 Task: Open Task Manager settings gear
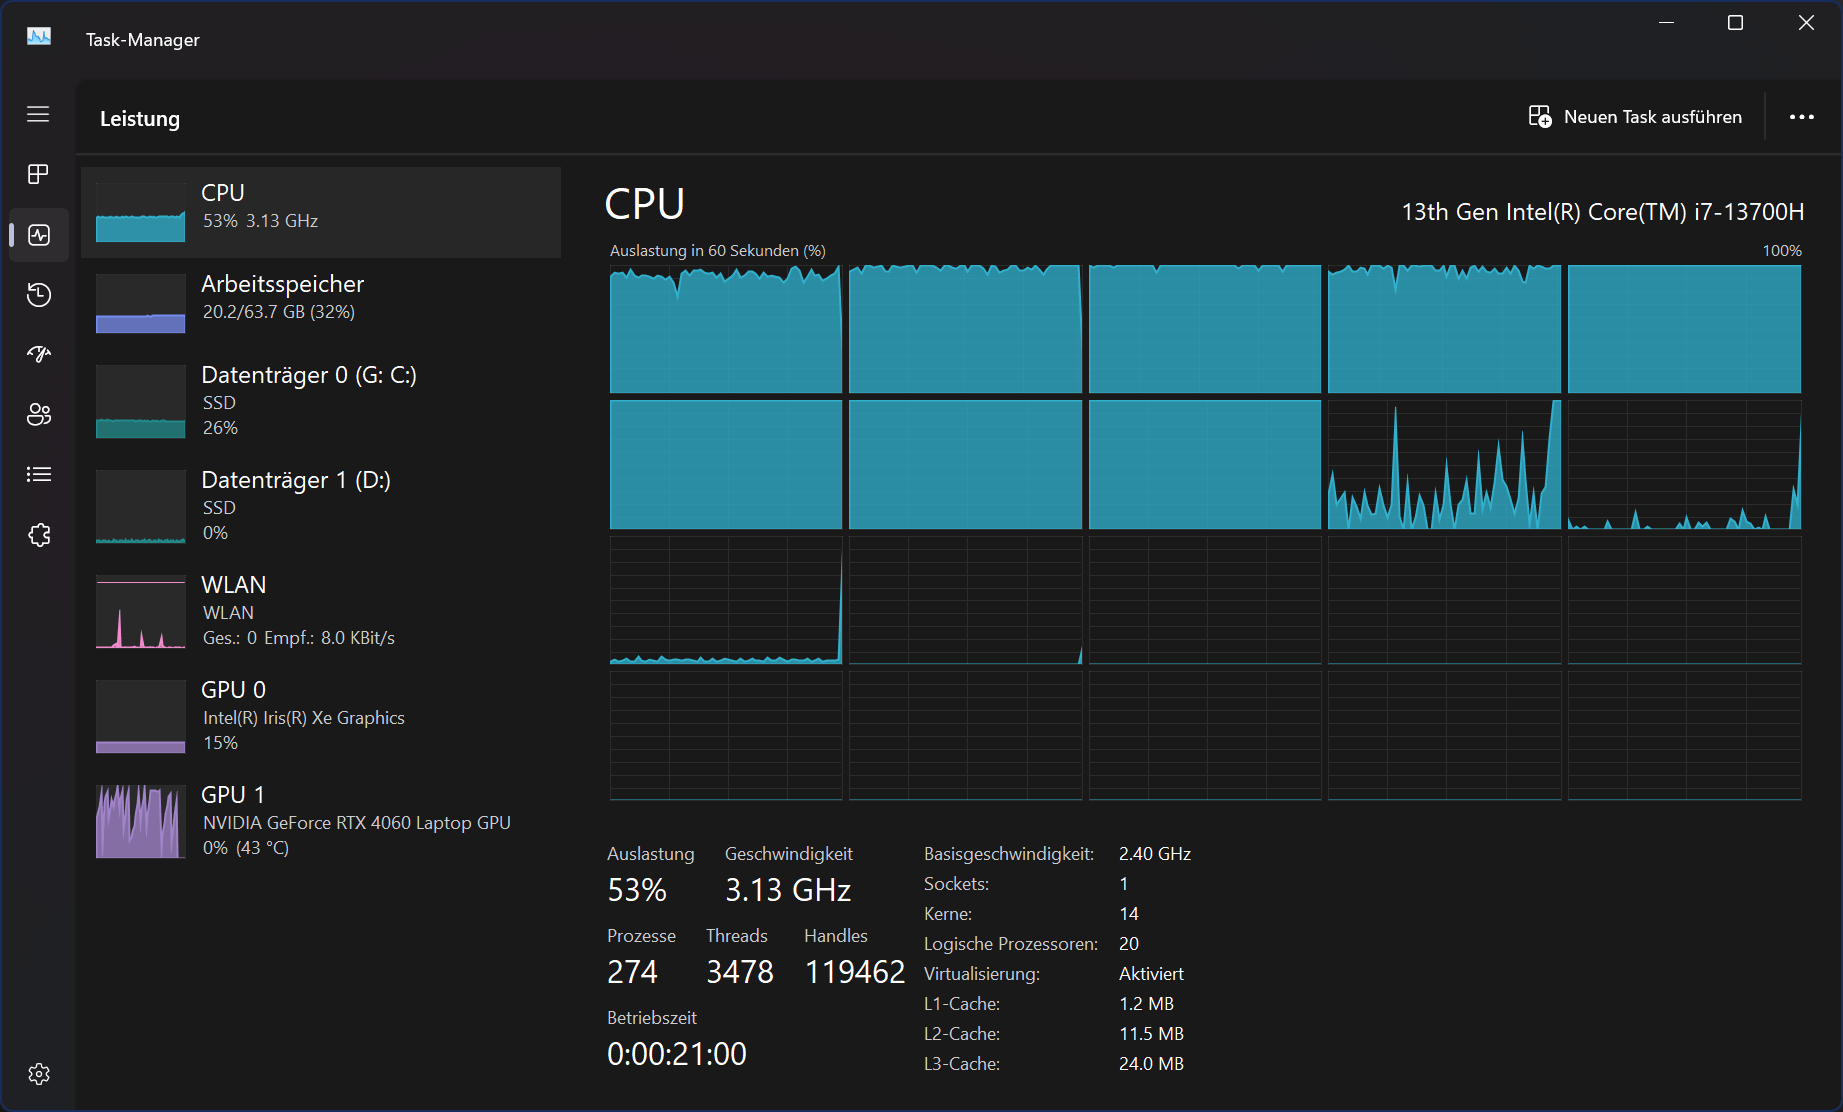pos(38,1074)
